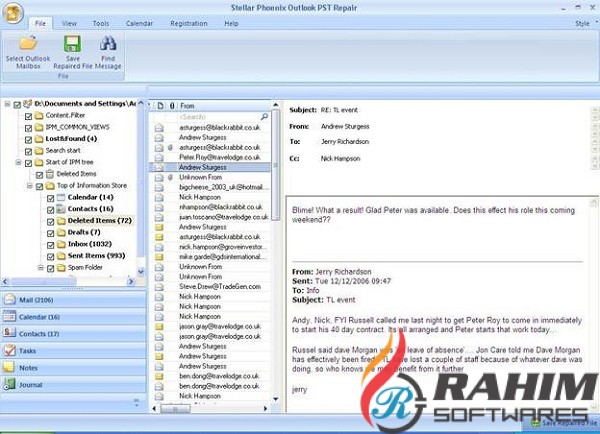Click the From column header

(225, 106)
